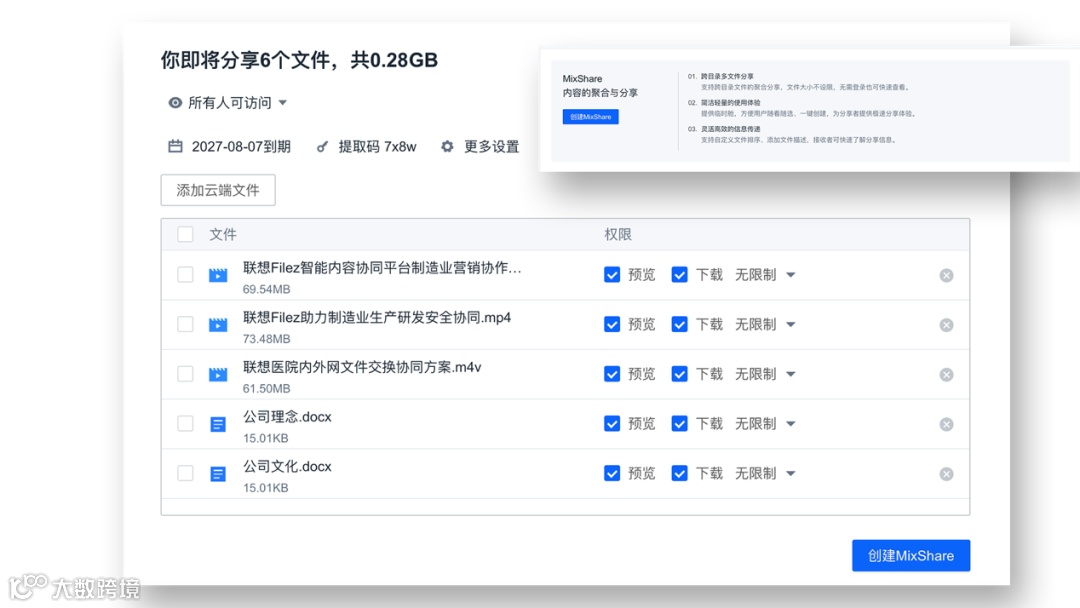Click the MixShare banner thumbnail
The width and height of the screenshot is (1080, 608).
tap(810, 110)
